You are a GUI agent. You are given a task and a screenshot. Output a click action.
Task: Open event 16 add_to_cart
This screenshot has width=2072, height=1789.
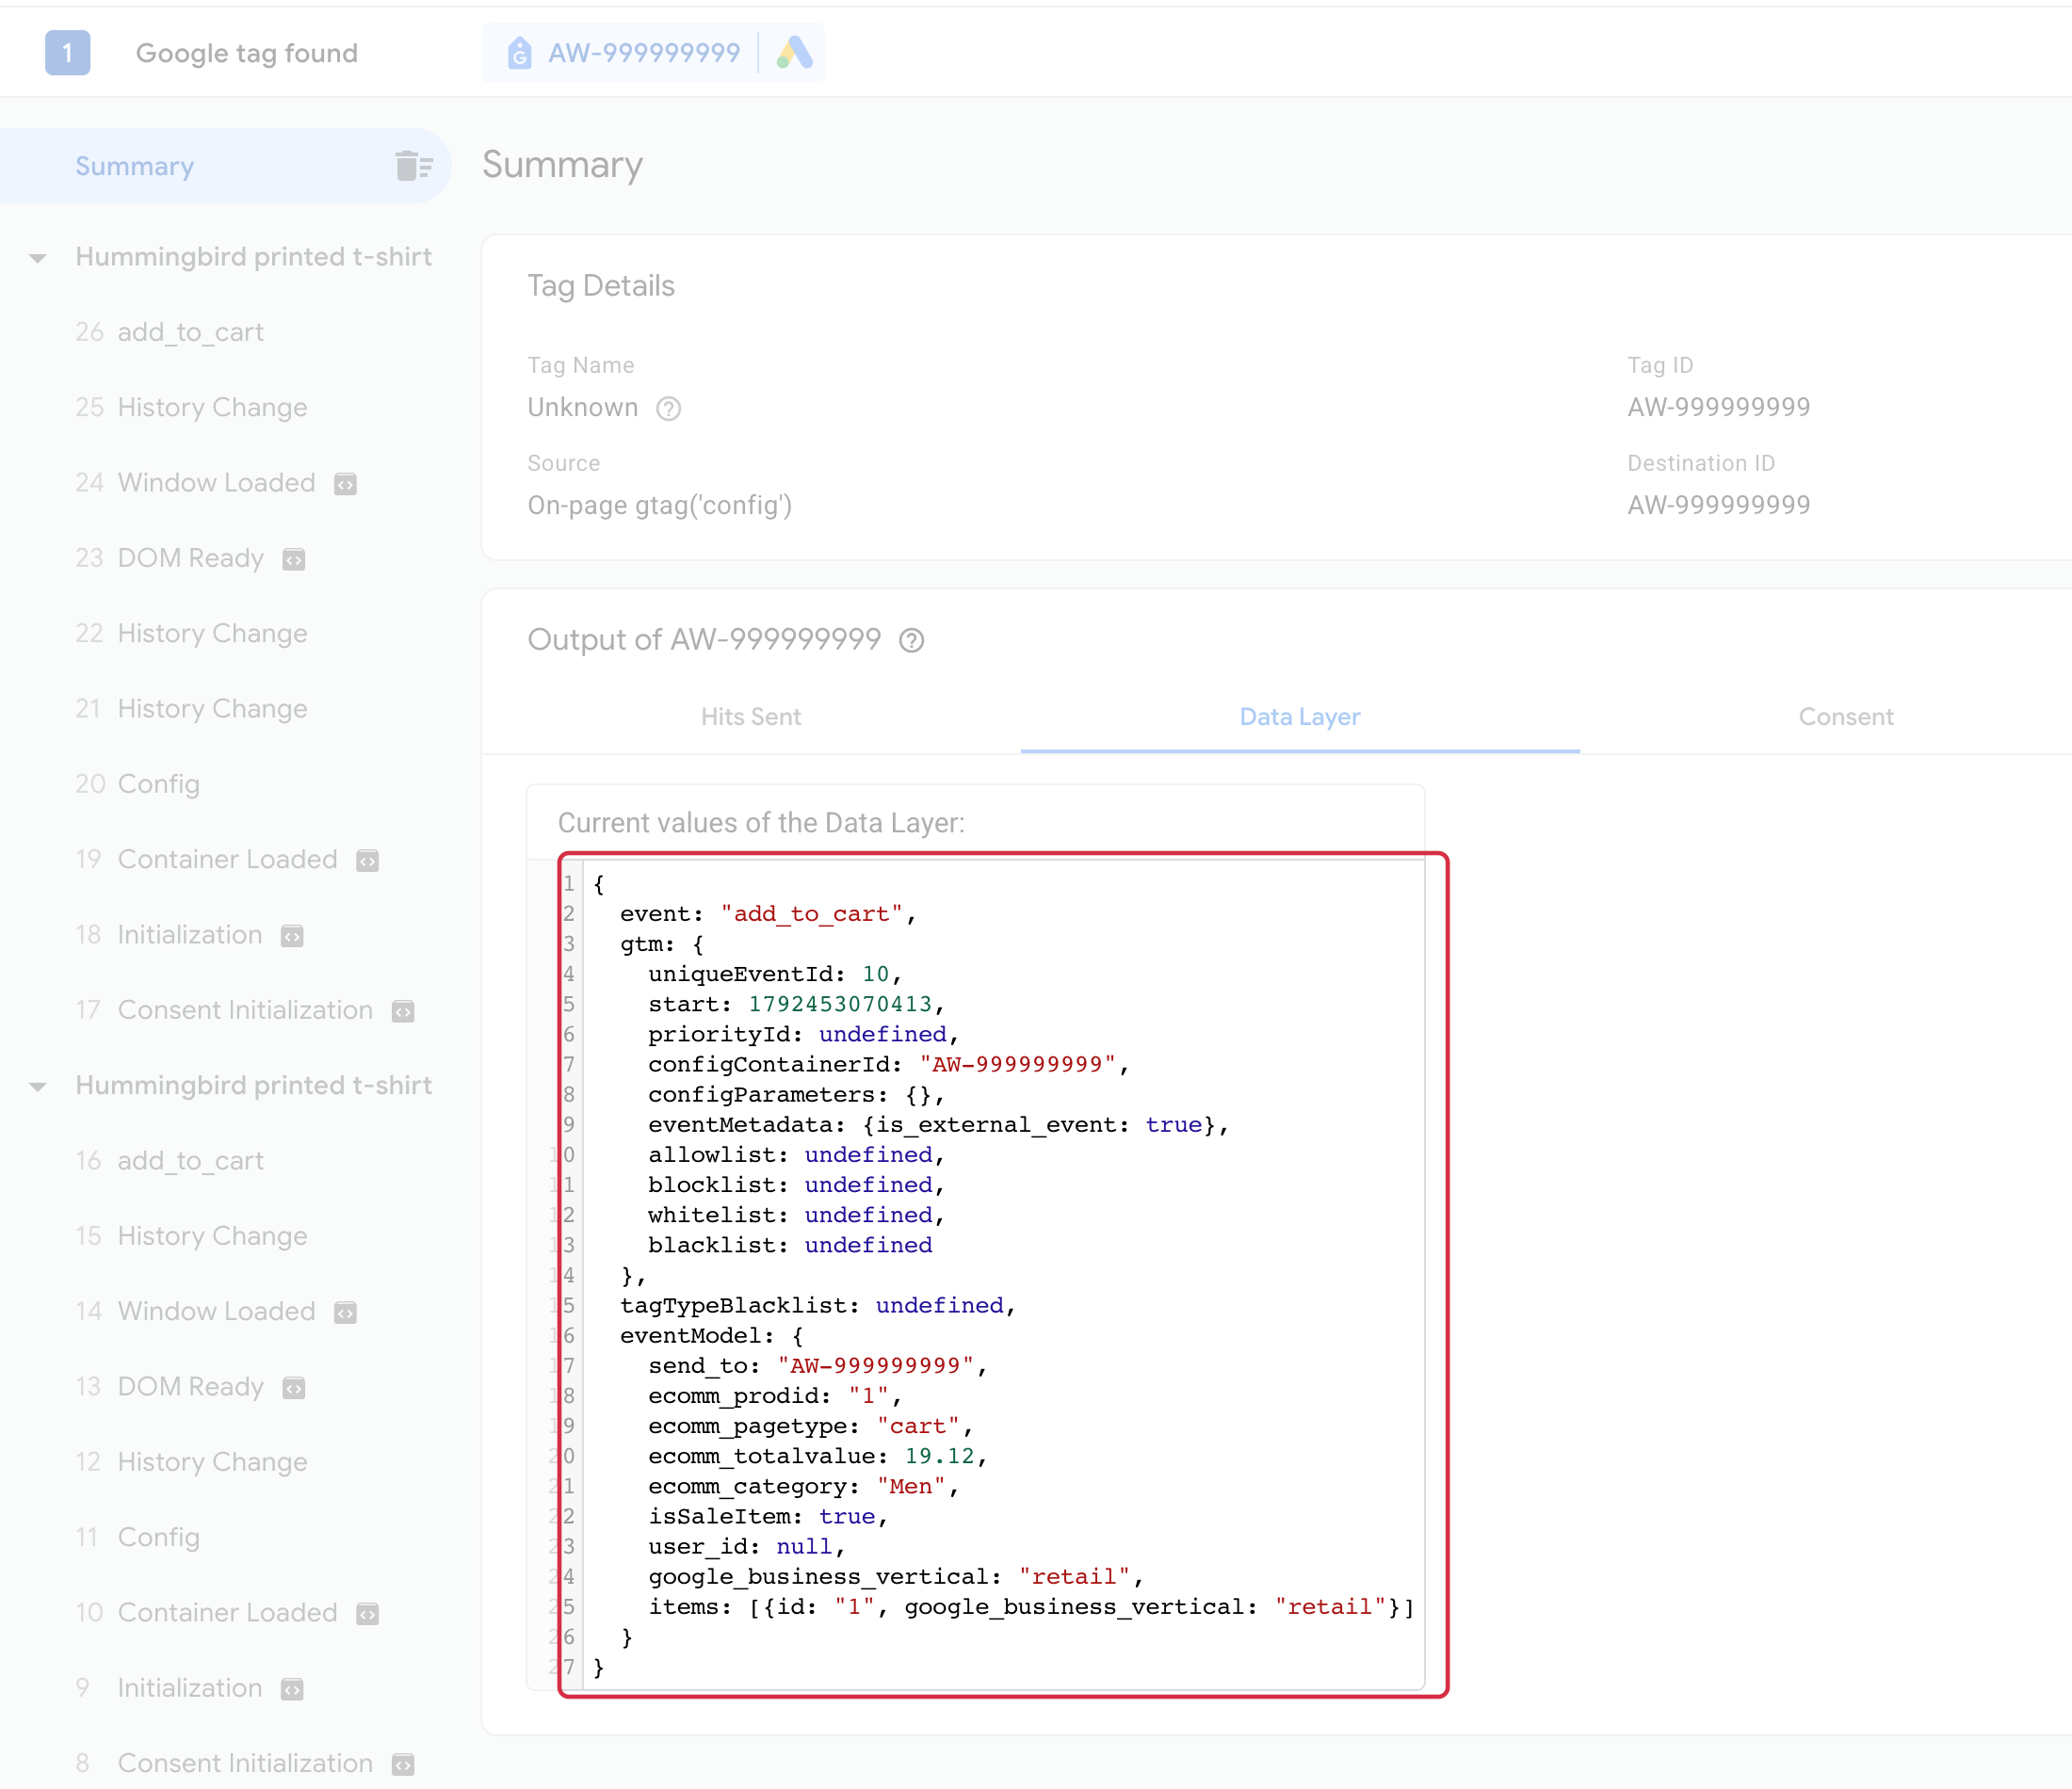coord(170,1161)
